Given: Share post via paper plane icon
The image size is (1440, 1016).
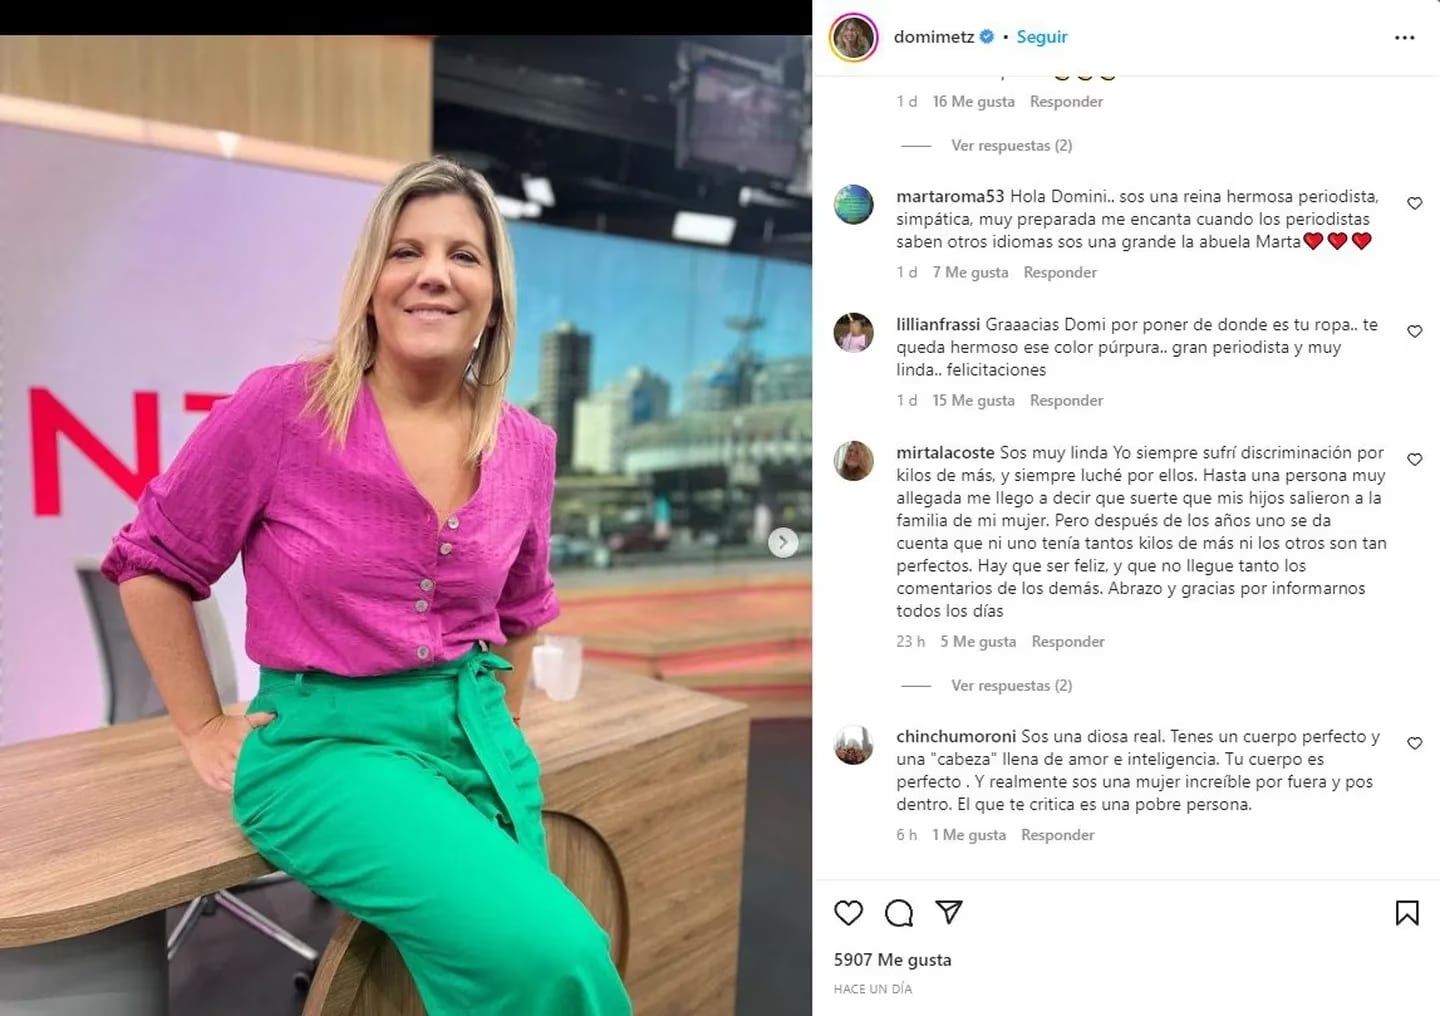Looking at the screenshot, I should (x=949, y=912).
